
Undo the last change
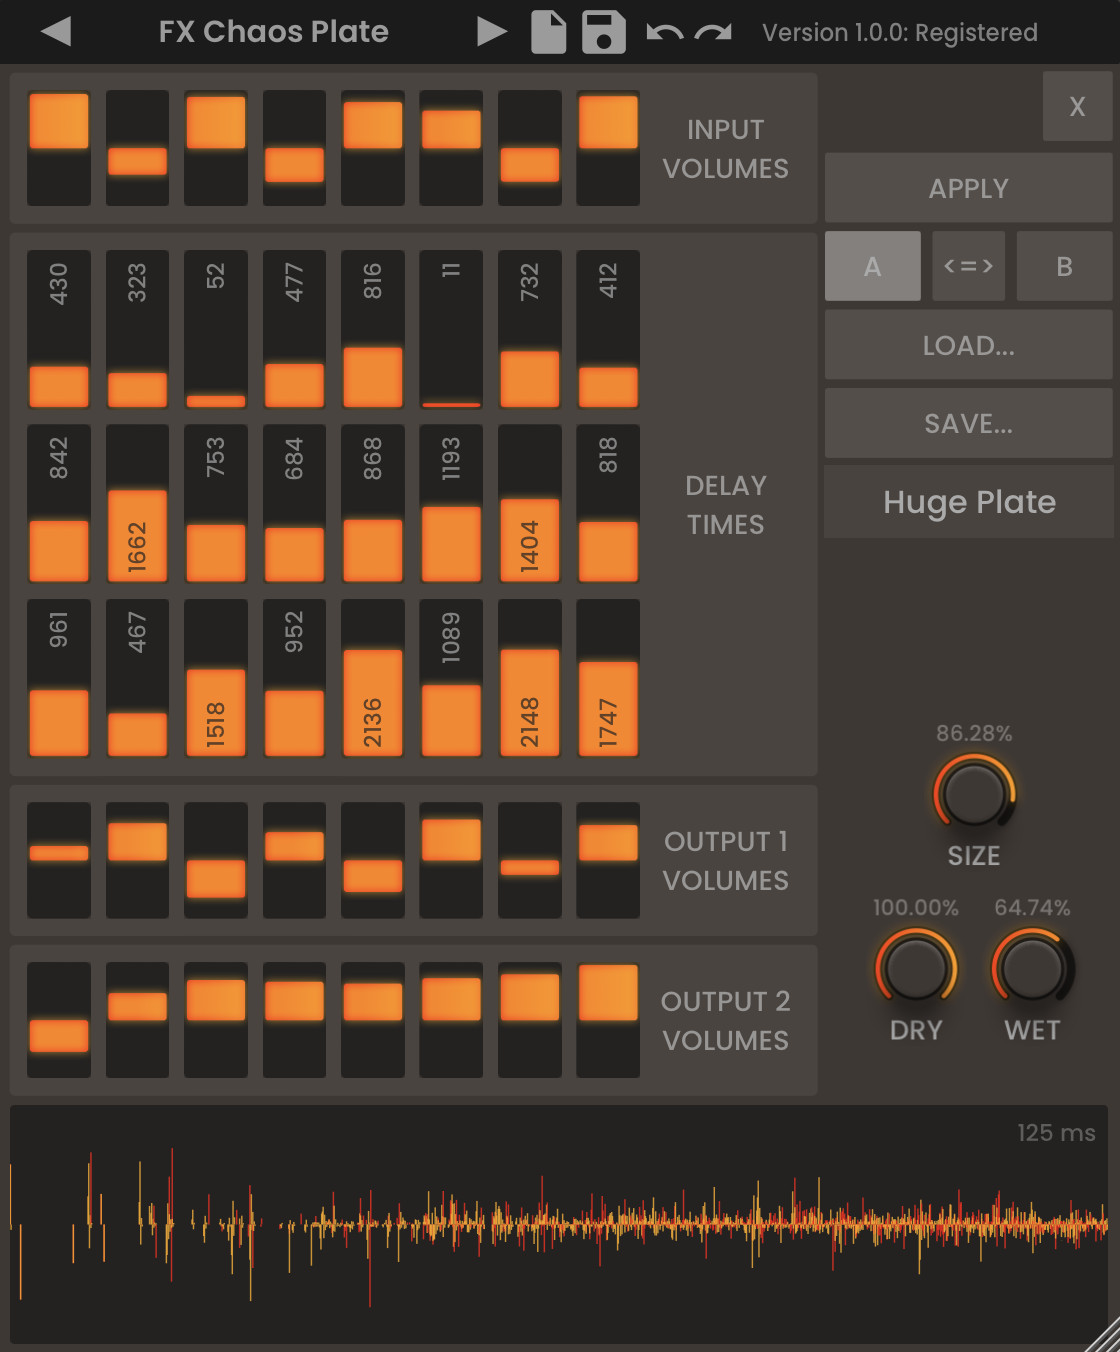(665, 31)
